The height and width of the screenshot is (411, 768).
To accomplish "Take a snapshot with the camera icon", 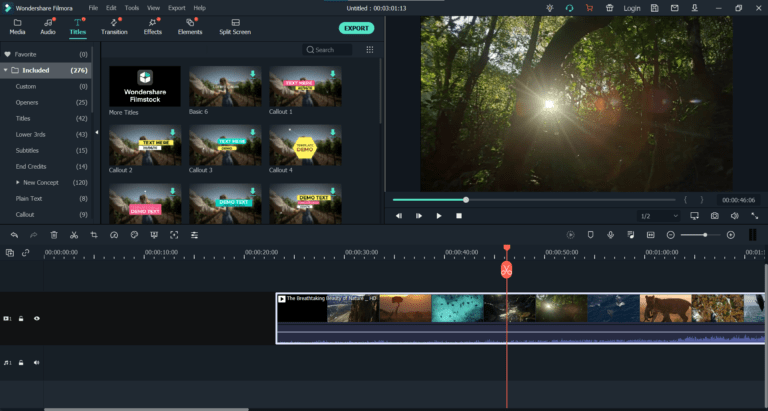I will coord(715,216).
